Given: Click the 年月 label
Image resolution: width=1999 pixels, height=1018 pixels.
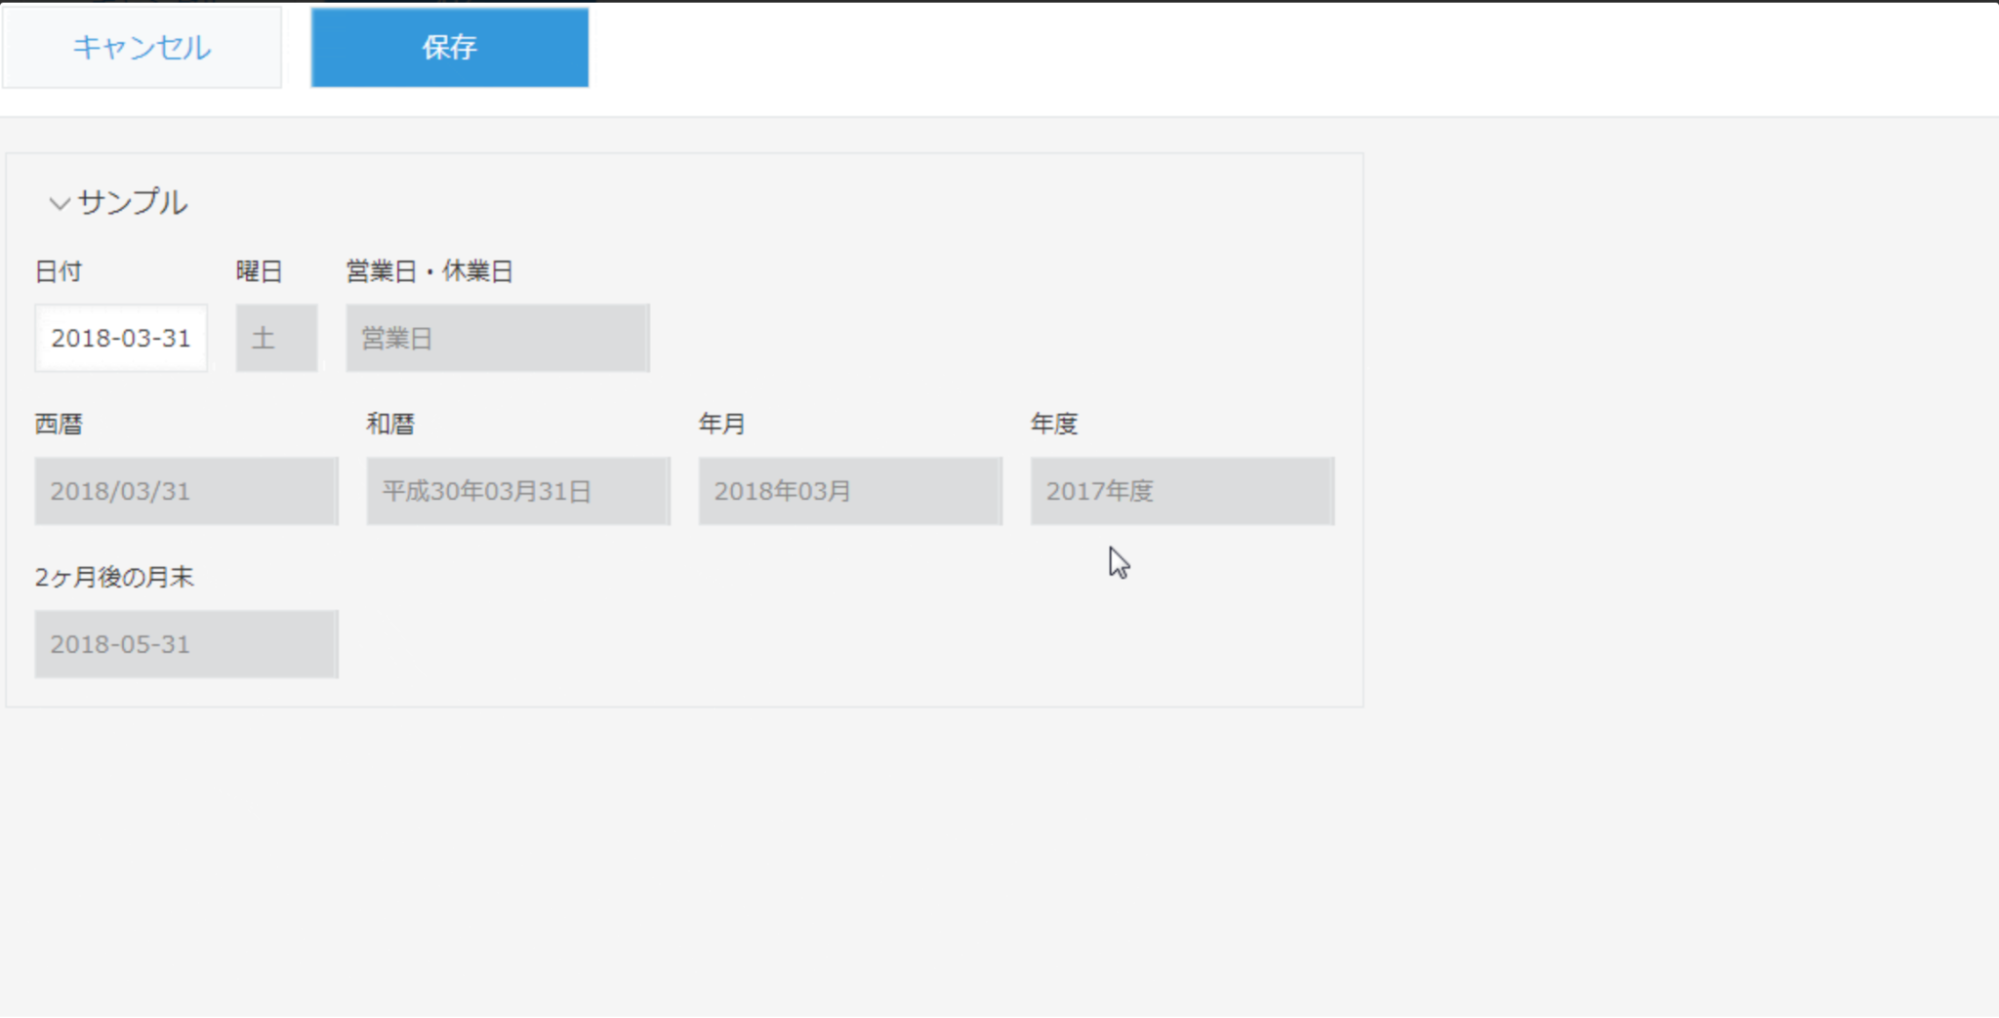Looking at the screenshot, I should click(x=722, y=424).
